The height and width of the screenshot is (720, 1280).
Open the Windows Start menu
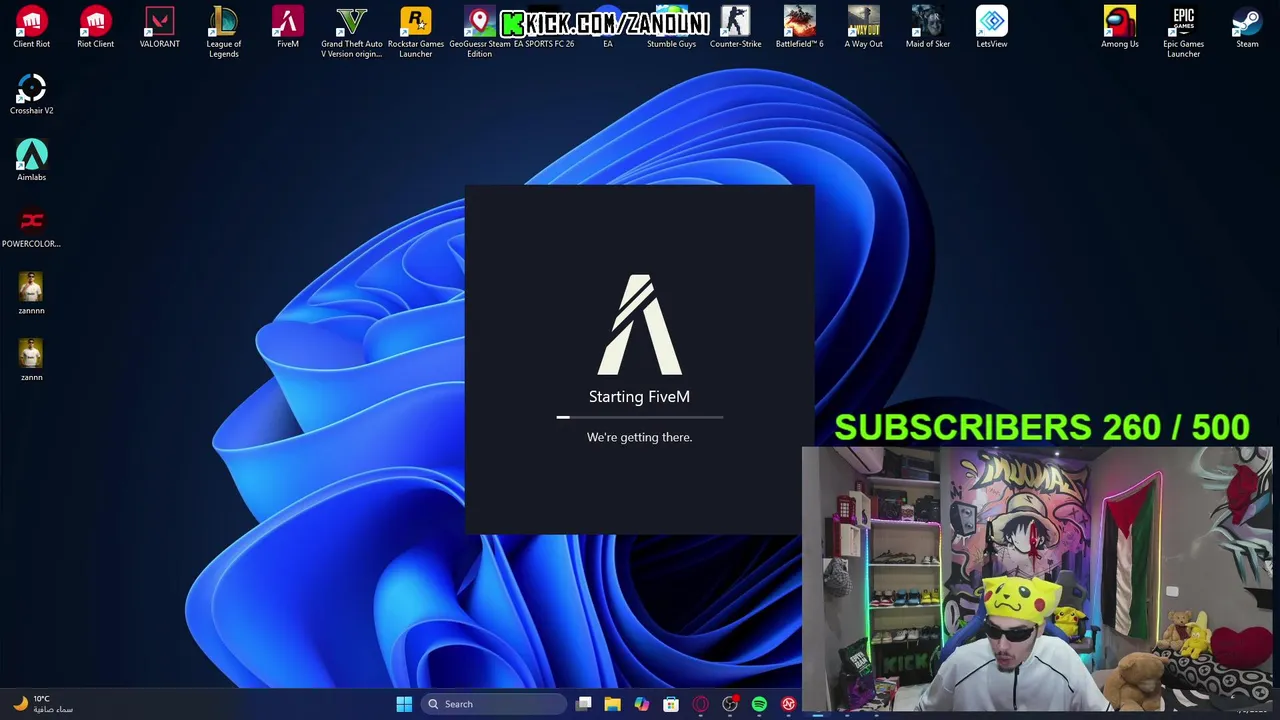pyautogui.click(x=404, y=704)
